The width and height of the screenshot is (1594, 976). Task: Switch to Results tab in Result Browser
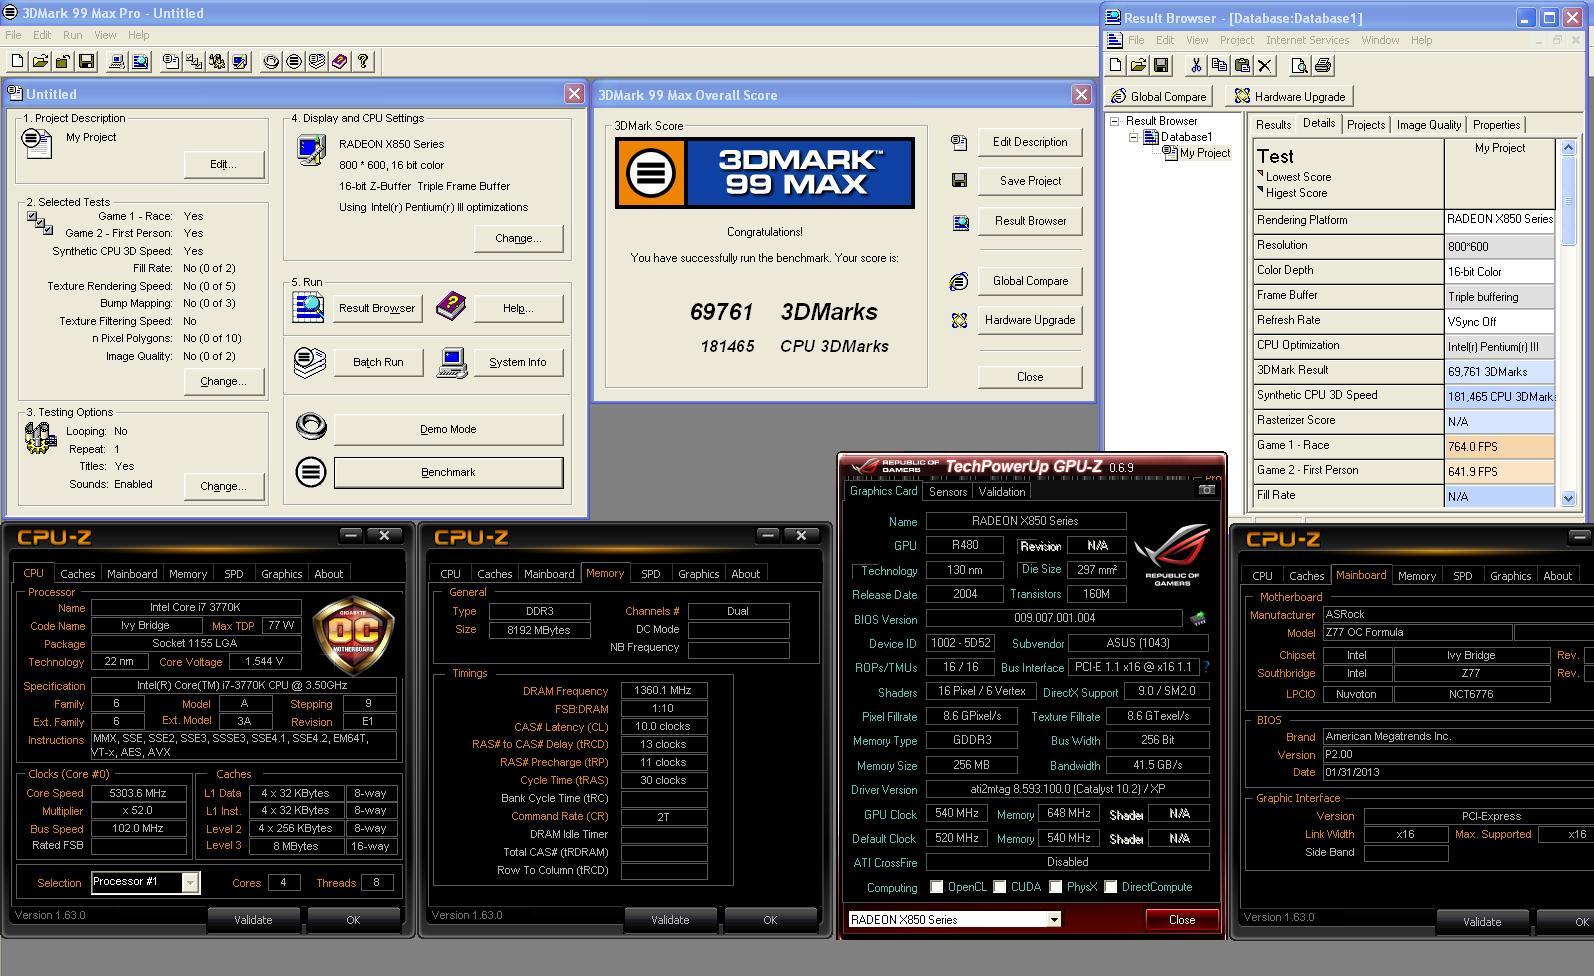click(x=1273, y=125)
